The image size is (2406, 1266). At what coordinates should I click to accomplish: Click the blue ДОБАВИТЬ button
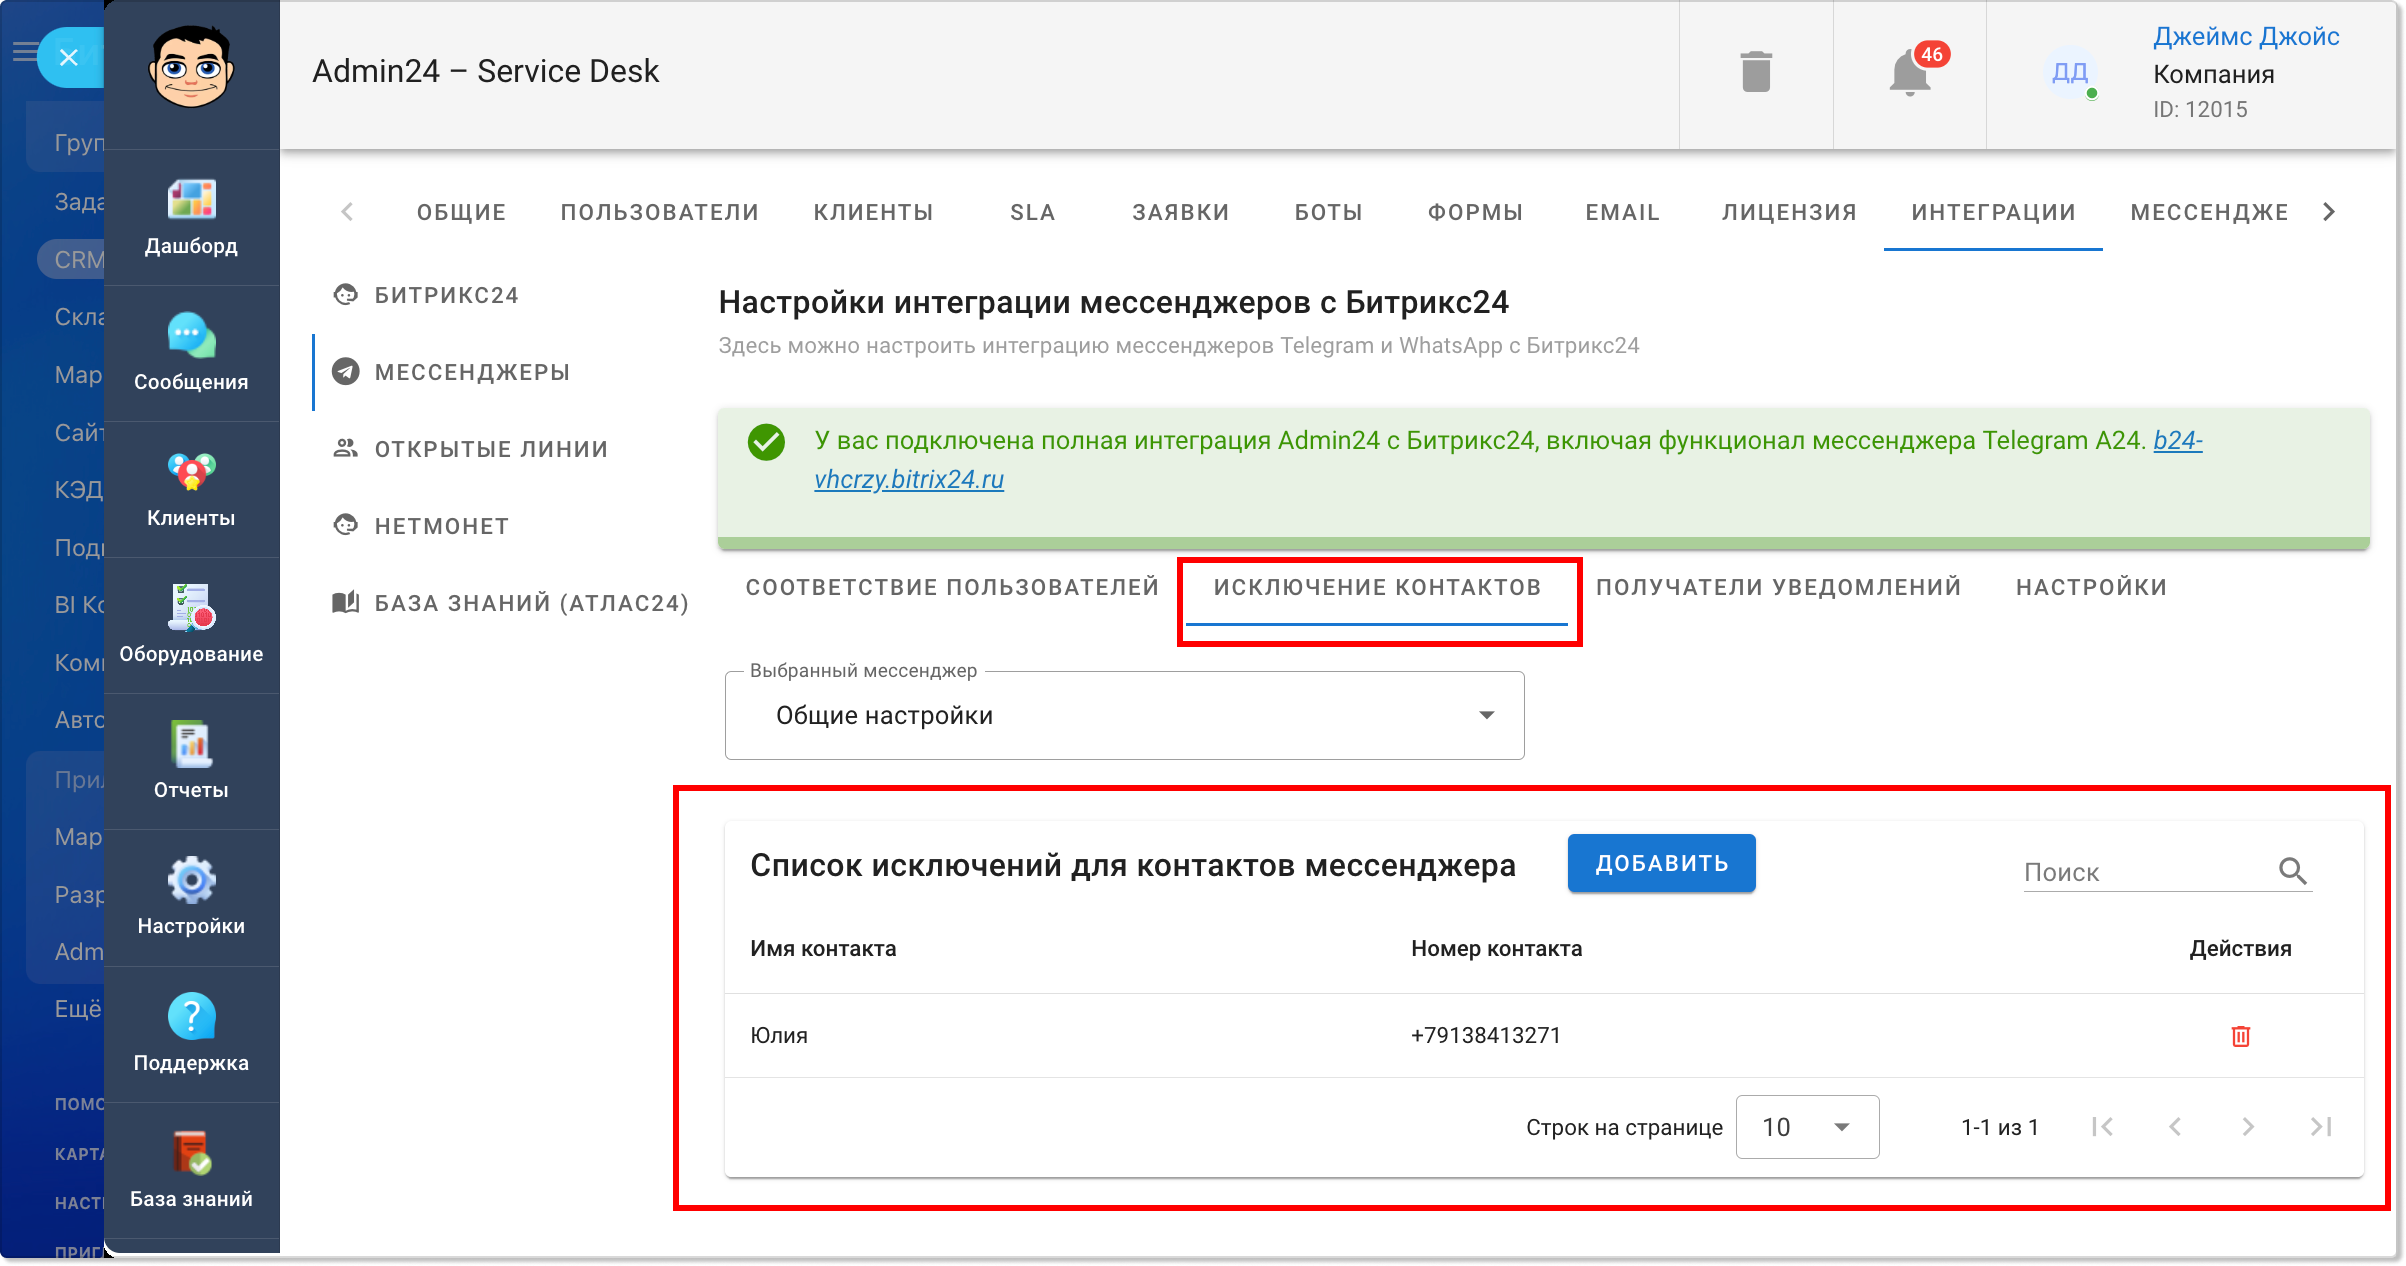click(x=1661, y=863)
